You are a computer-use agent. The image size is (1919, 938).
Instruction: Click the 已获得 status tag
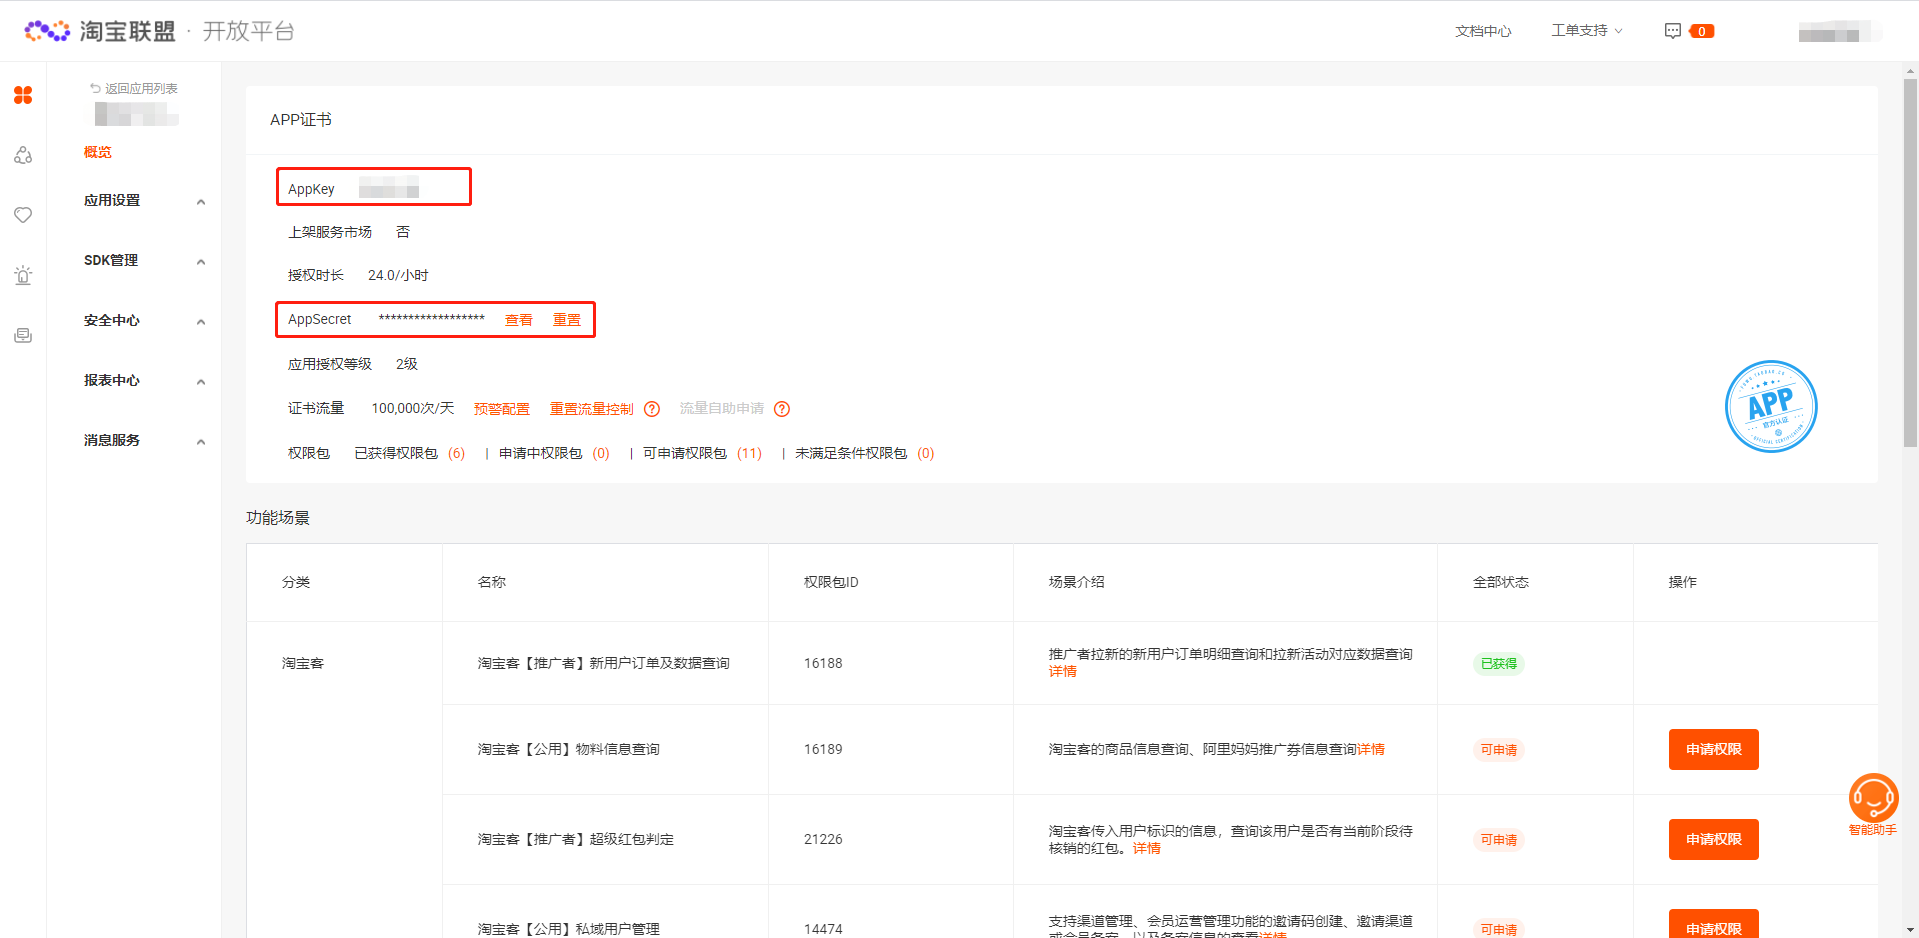coord(1499,663)
